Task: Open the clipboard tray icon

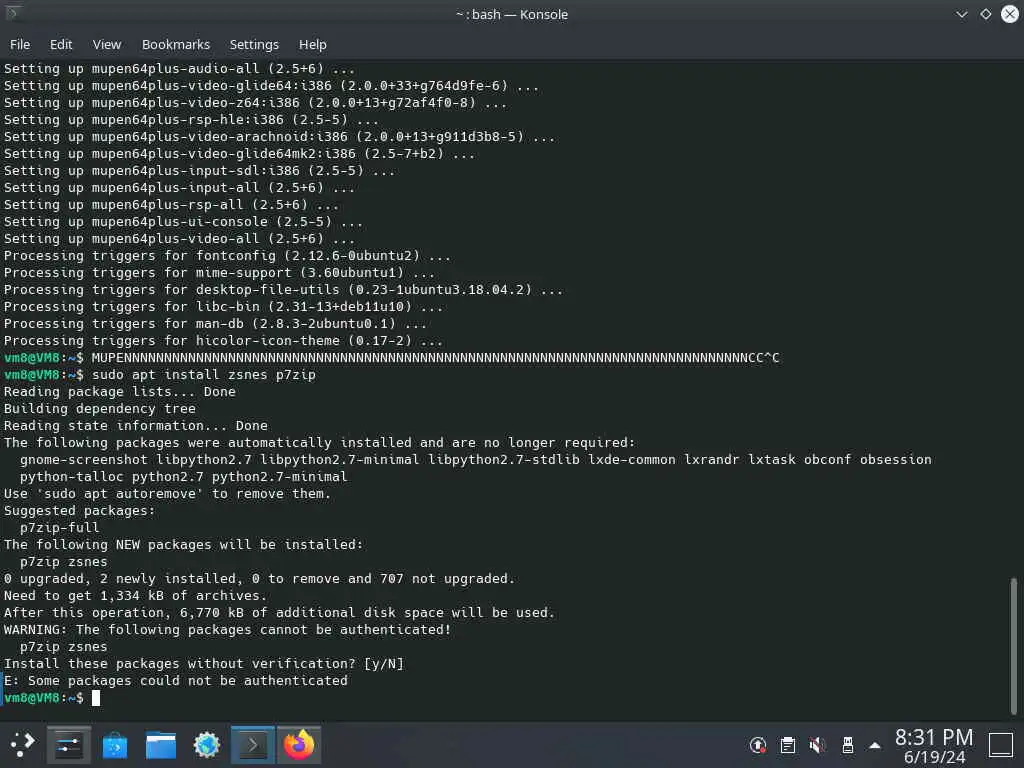Action: coord(788,745)
